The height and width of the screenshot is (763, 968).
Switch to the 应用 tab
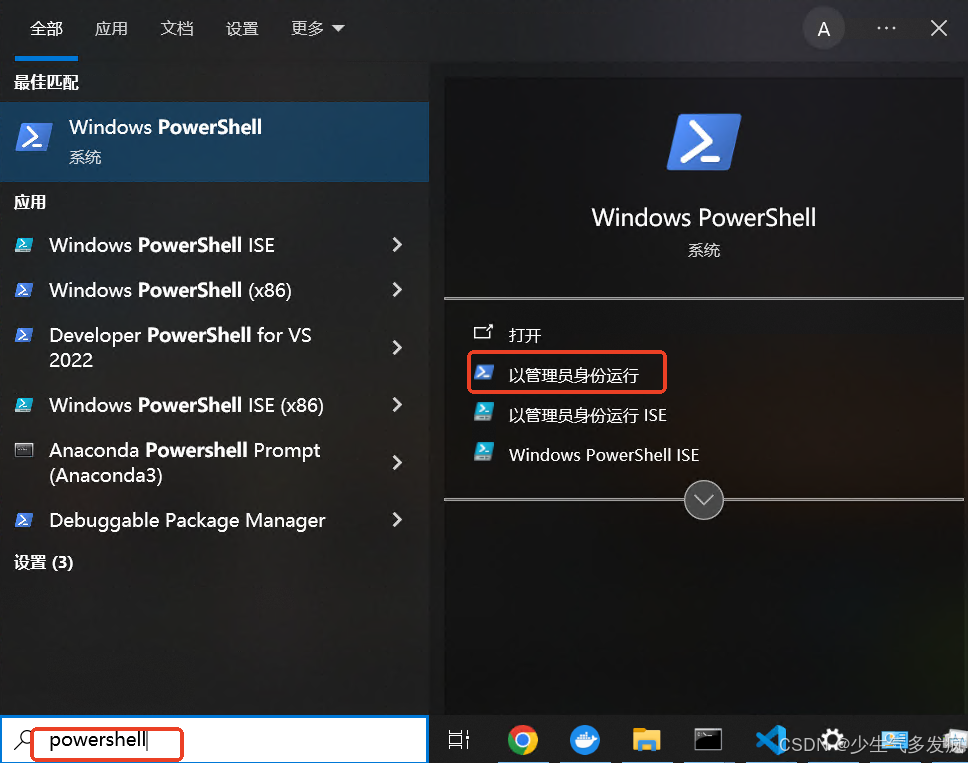click(x=111, y=28)
